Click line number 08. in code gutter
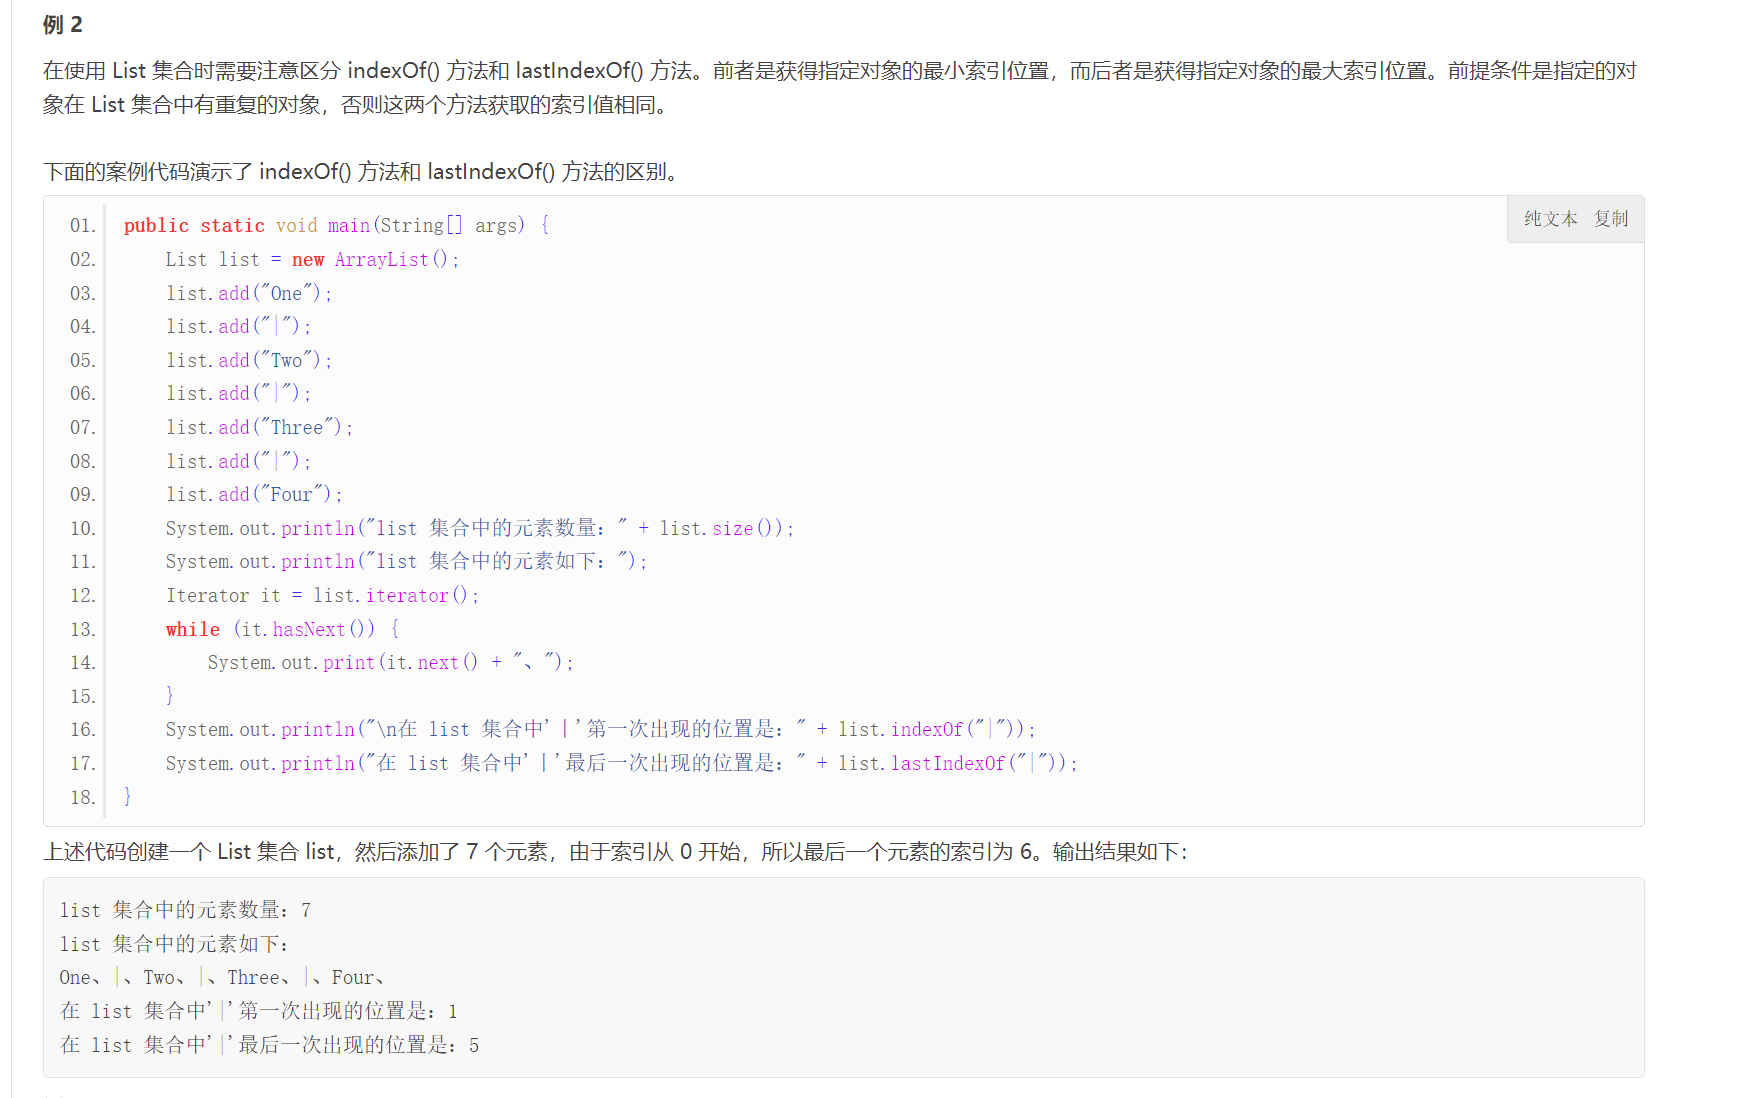 click(83, 462)
